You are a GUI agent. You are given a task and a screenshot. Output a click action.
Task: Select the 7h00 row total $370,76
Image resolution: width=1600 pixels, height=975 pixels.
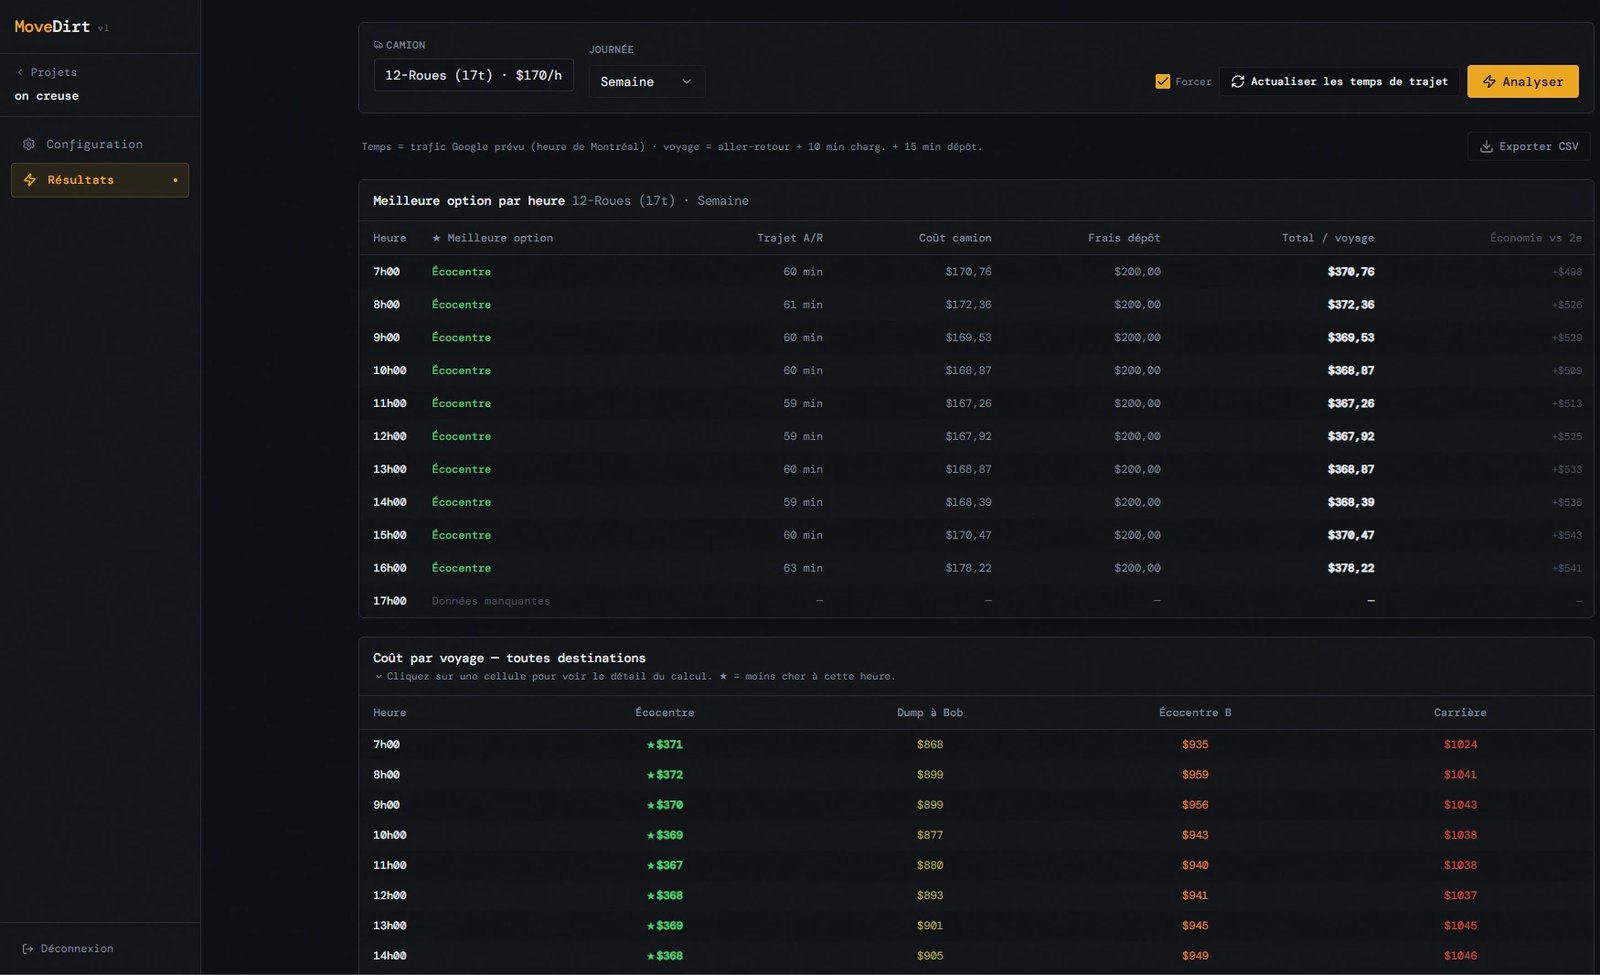[x=1351, y=271]
